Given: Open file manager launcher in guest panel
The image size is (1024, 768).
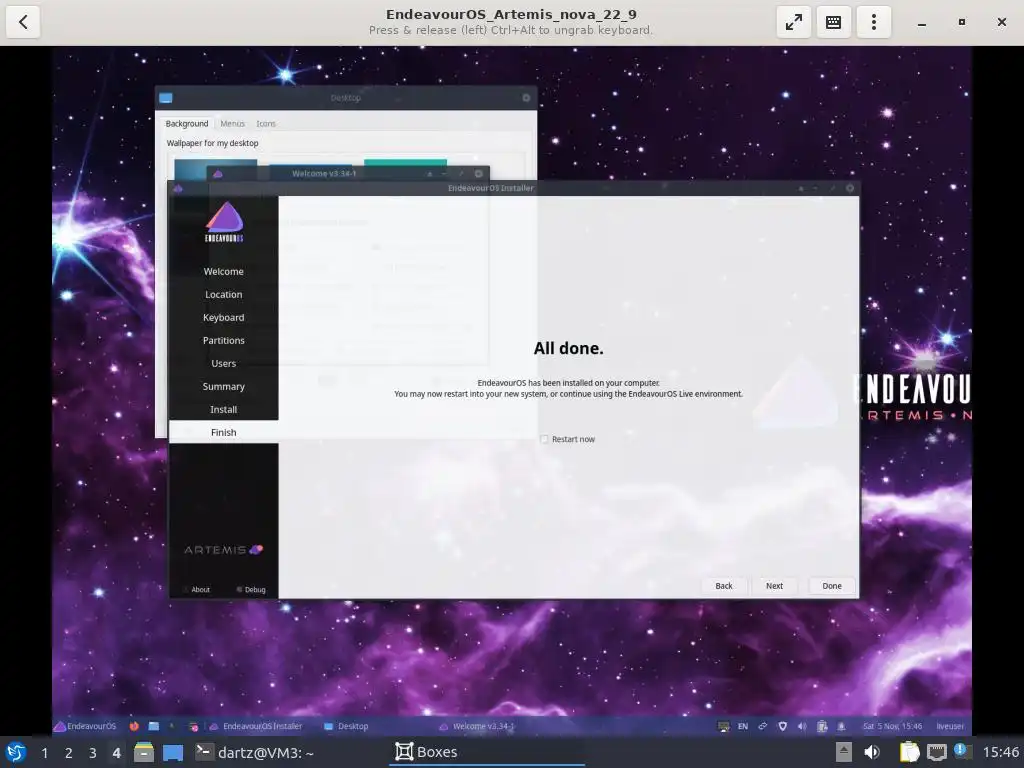Looking at the screenshot, I should point(153,726).
